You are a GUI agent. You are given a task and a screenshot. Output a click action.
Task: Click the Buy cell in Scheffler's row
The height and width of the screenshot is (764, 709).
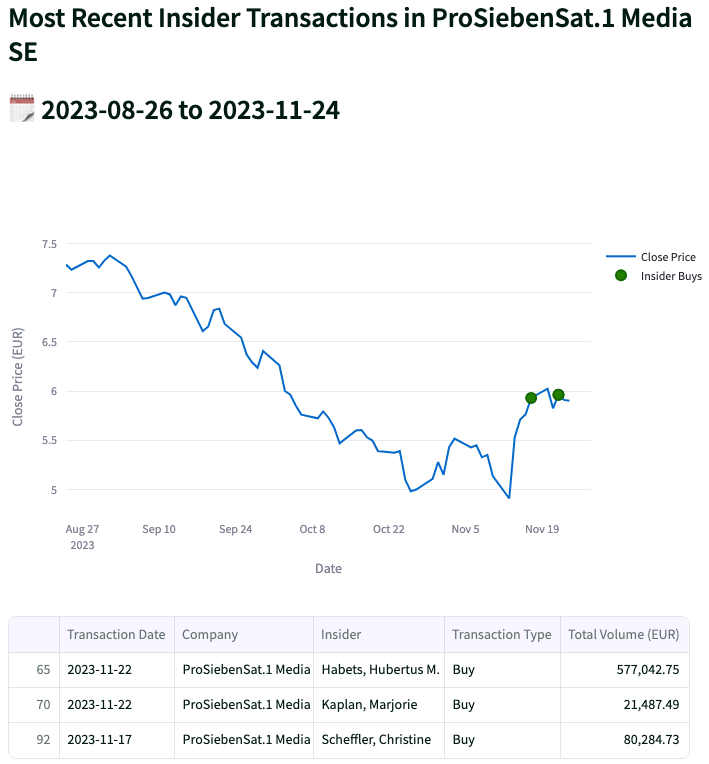click(x=502, y=740)
